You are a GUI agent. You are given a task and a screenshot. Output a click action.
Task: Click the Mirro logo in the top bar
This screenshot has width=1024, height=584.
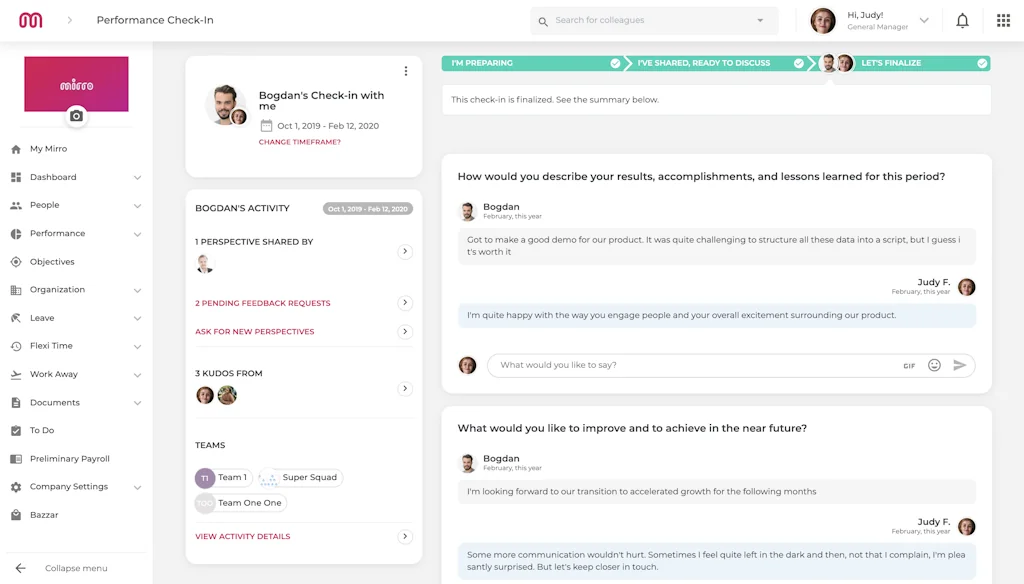[x=28, y=19]
